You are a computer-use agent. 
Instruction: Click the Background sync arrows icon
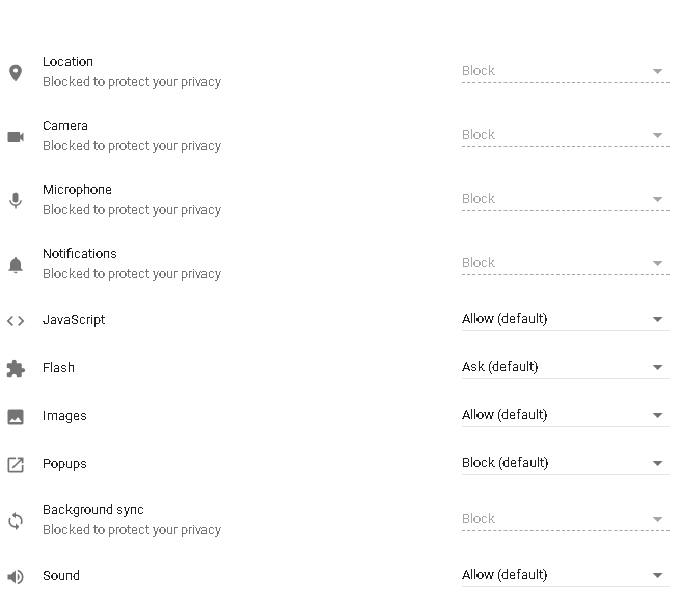(16, 521)
